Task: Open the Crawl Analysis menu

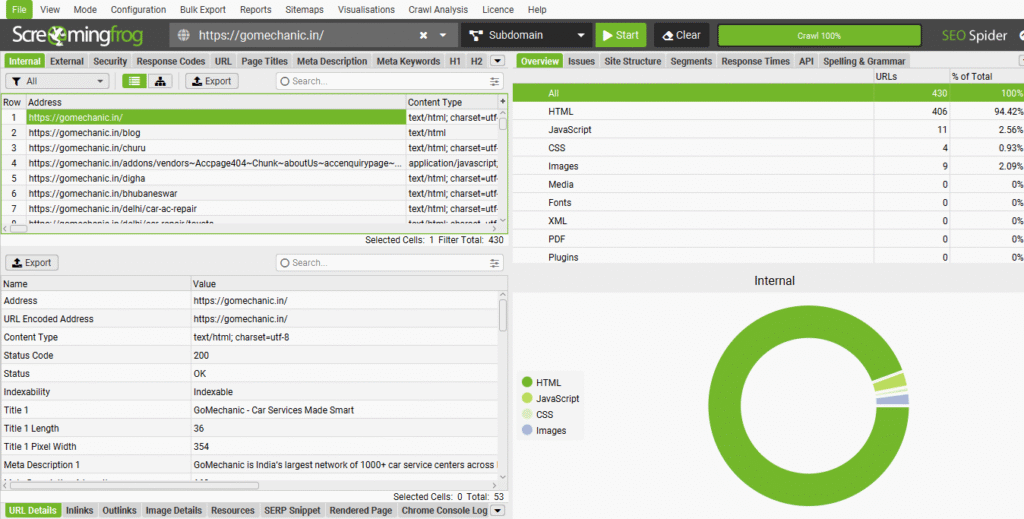Action: pos(438,9)
